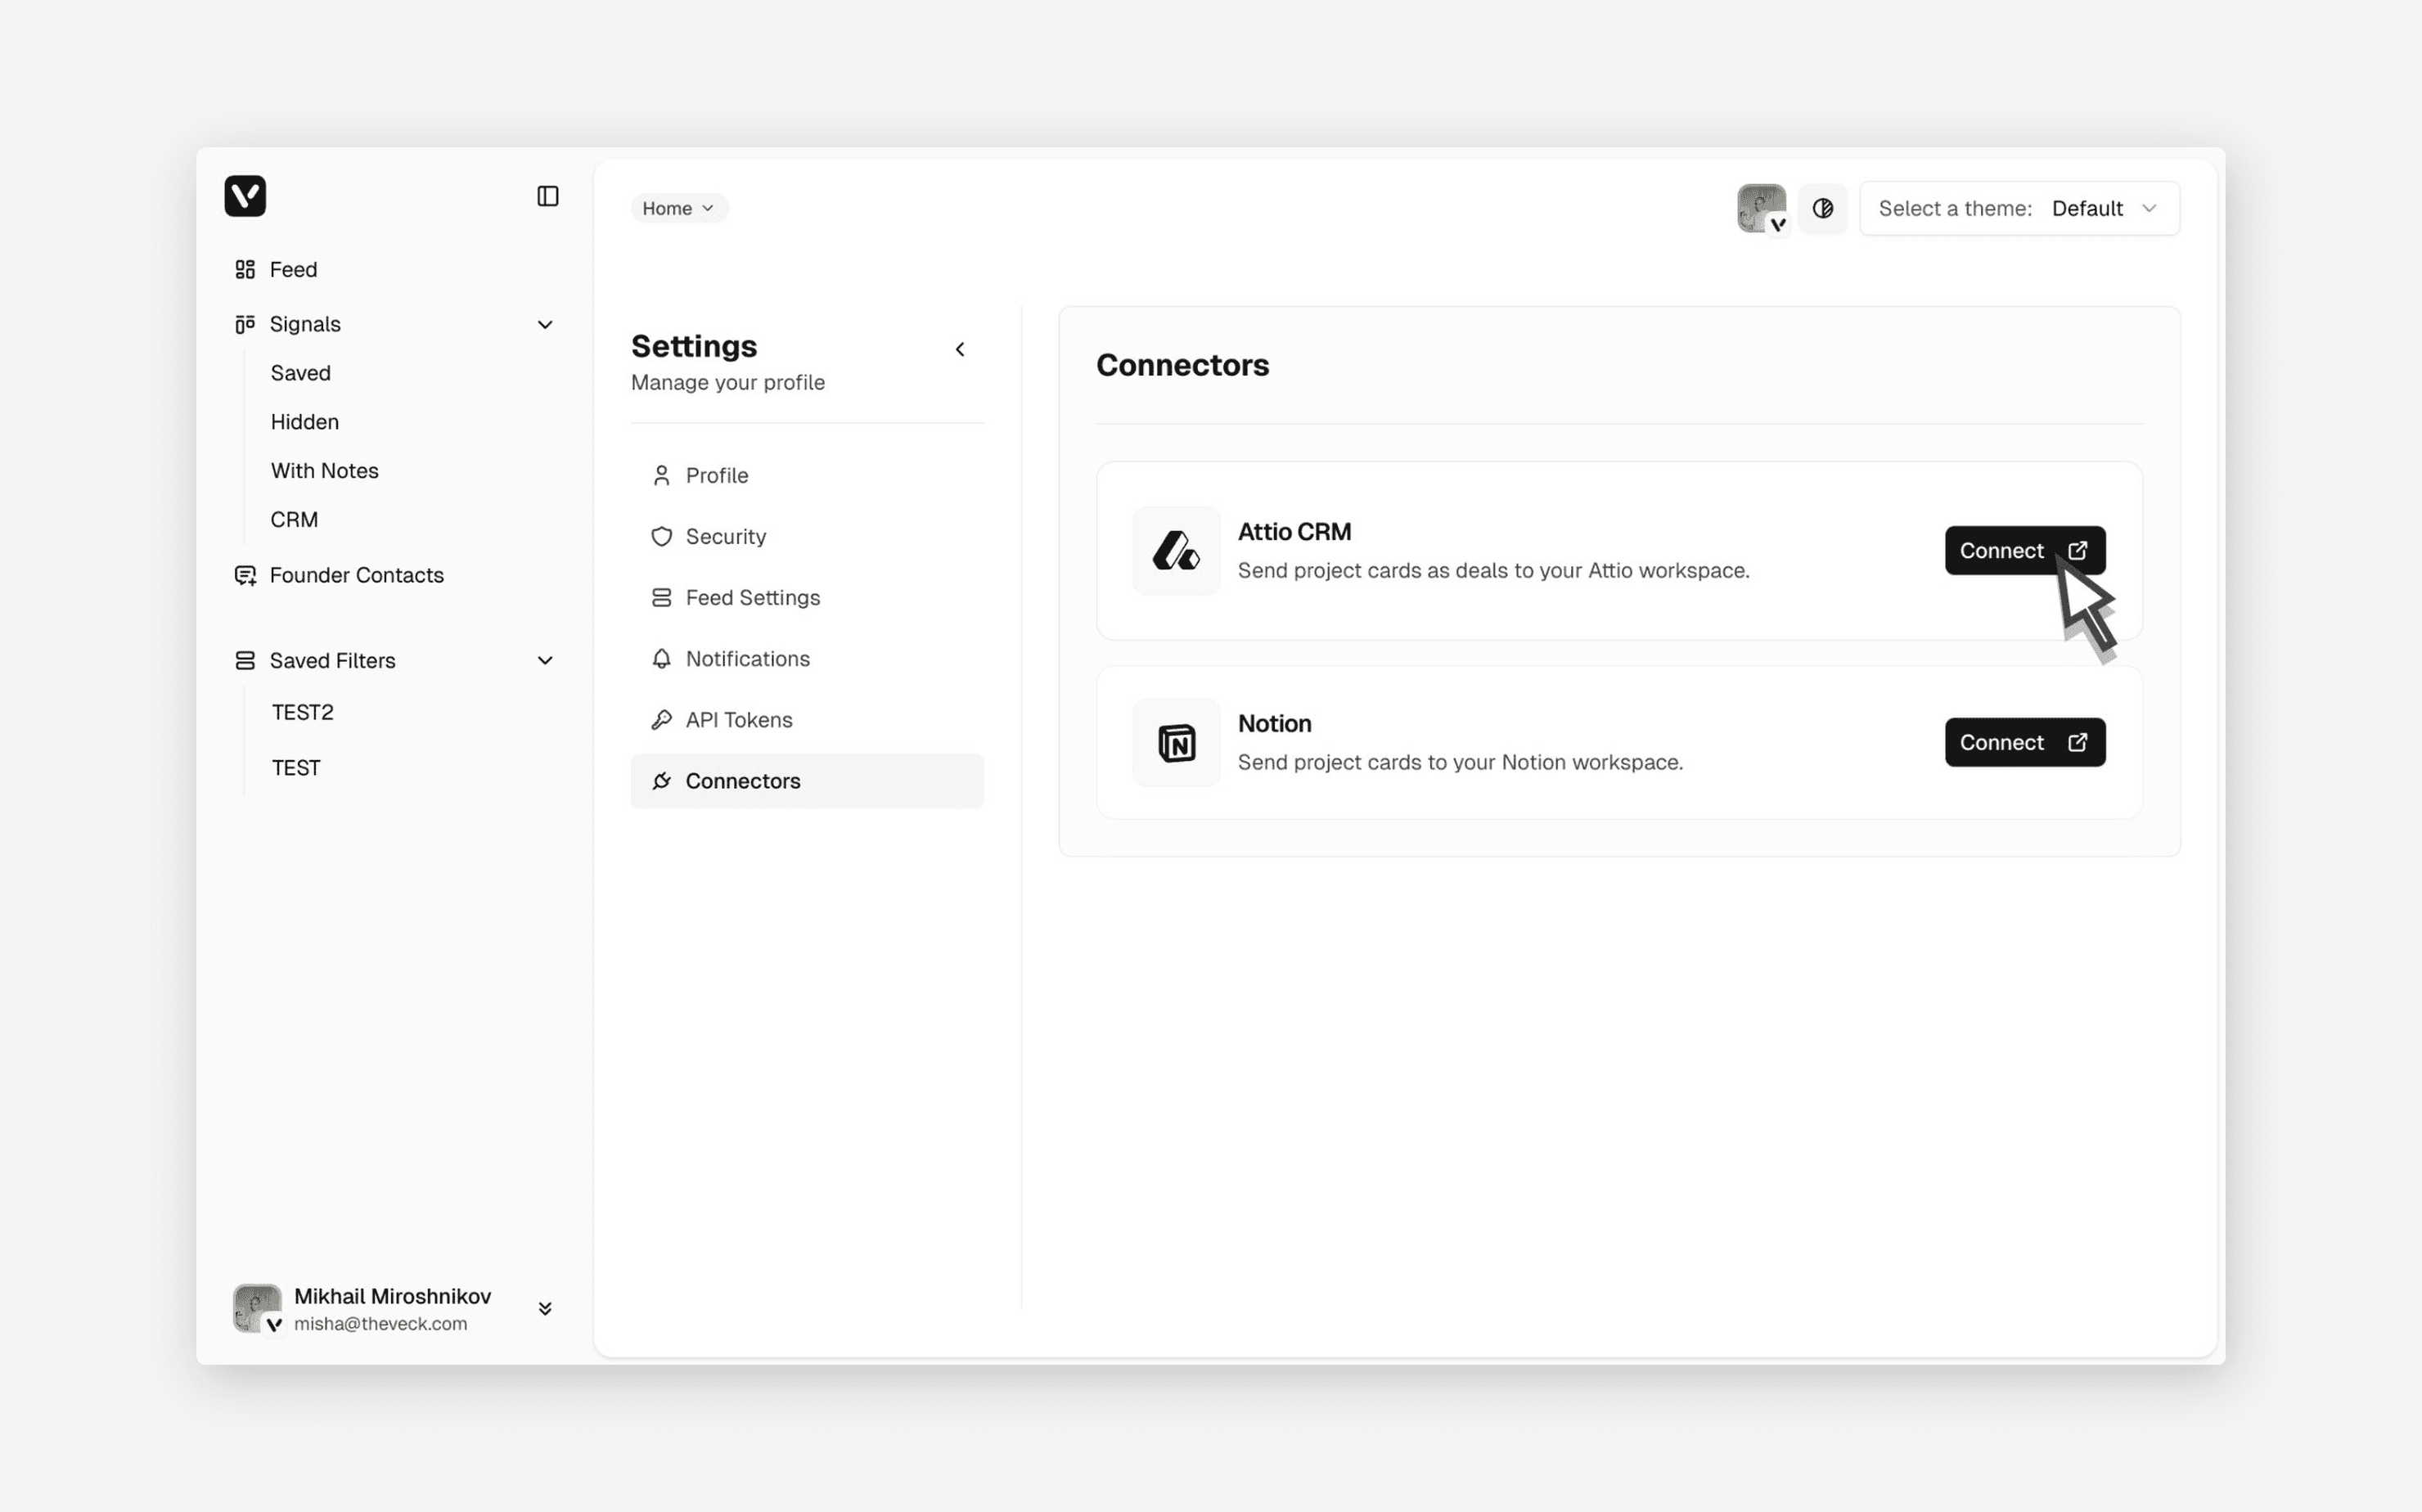Open Feed Settings tab
This screenshot has height=1512, width=2422.
tap(752, 598)
